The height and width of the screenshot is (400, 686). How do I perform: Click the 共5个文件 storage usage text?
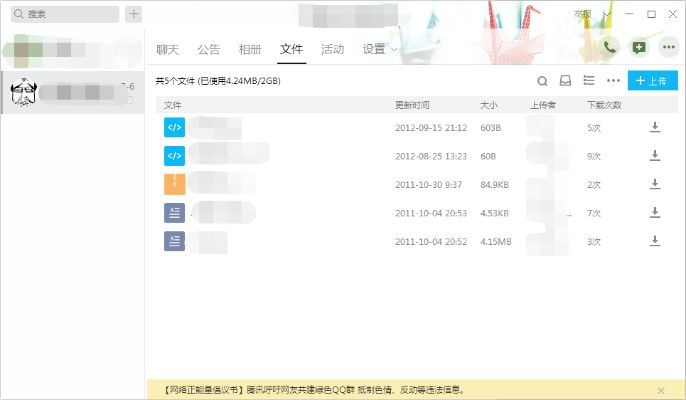click(218, 81)
